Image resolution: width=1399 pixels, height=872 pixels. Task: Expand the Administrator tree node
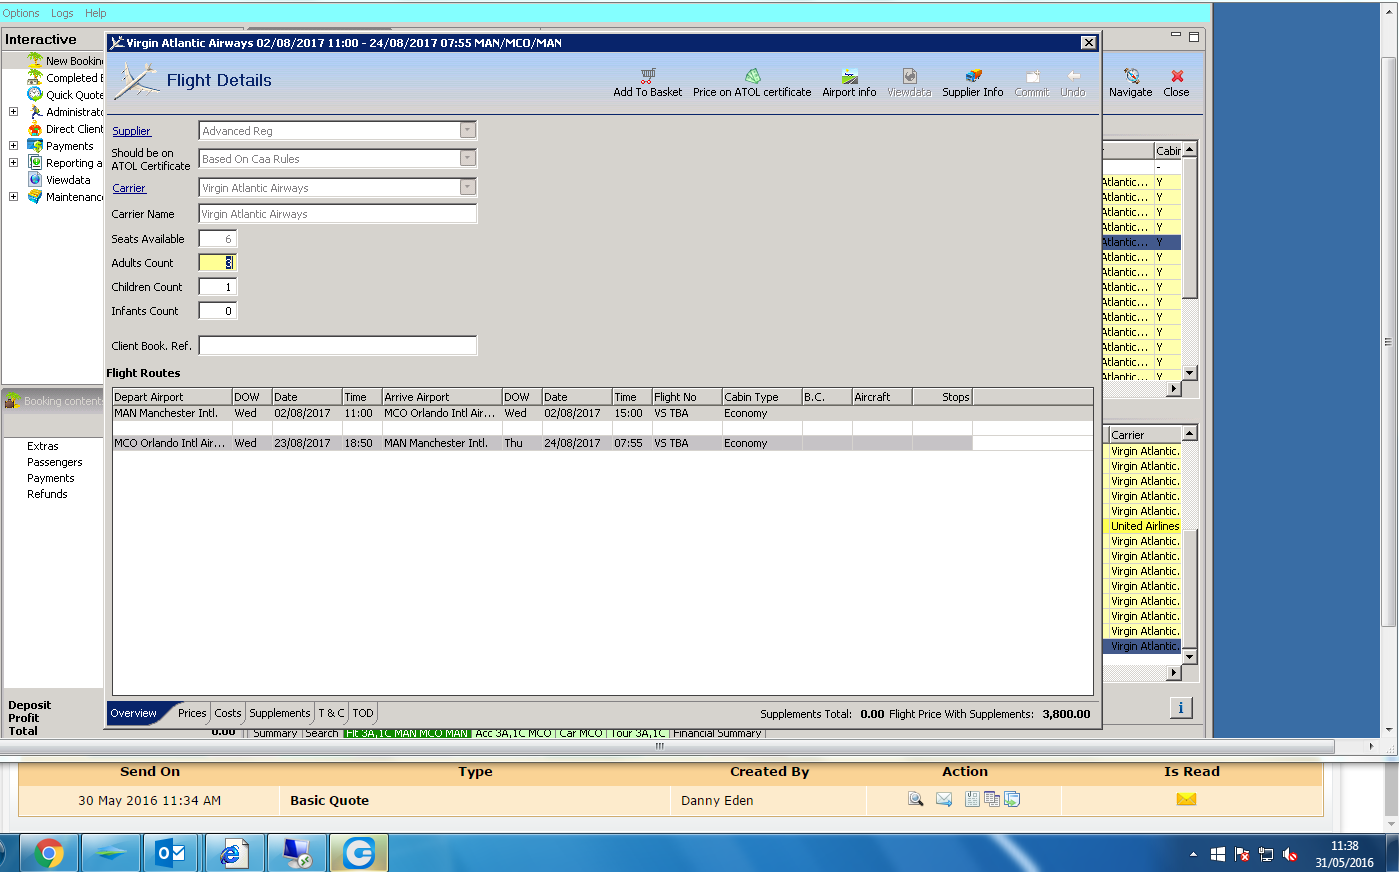coord(13,111)
